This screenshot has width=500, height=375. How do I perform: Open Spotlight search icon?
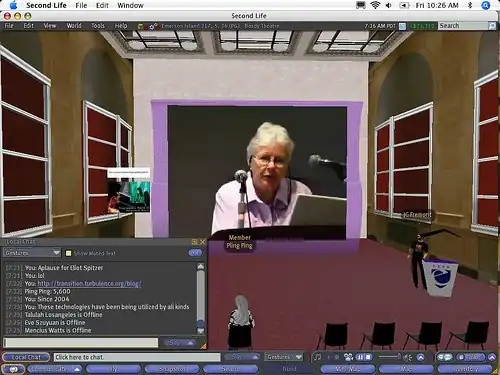click(x=486, y=5)
